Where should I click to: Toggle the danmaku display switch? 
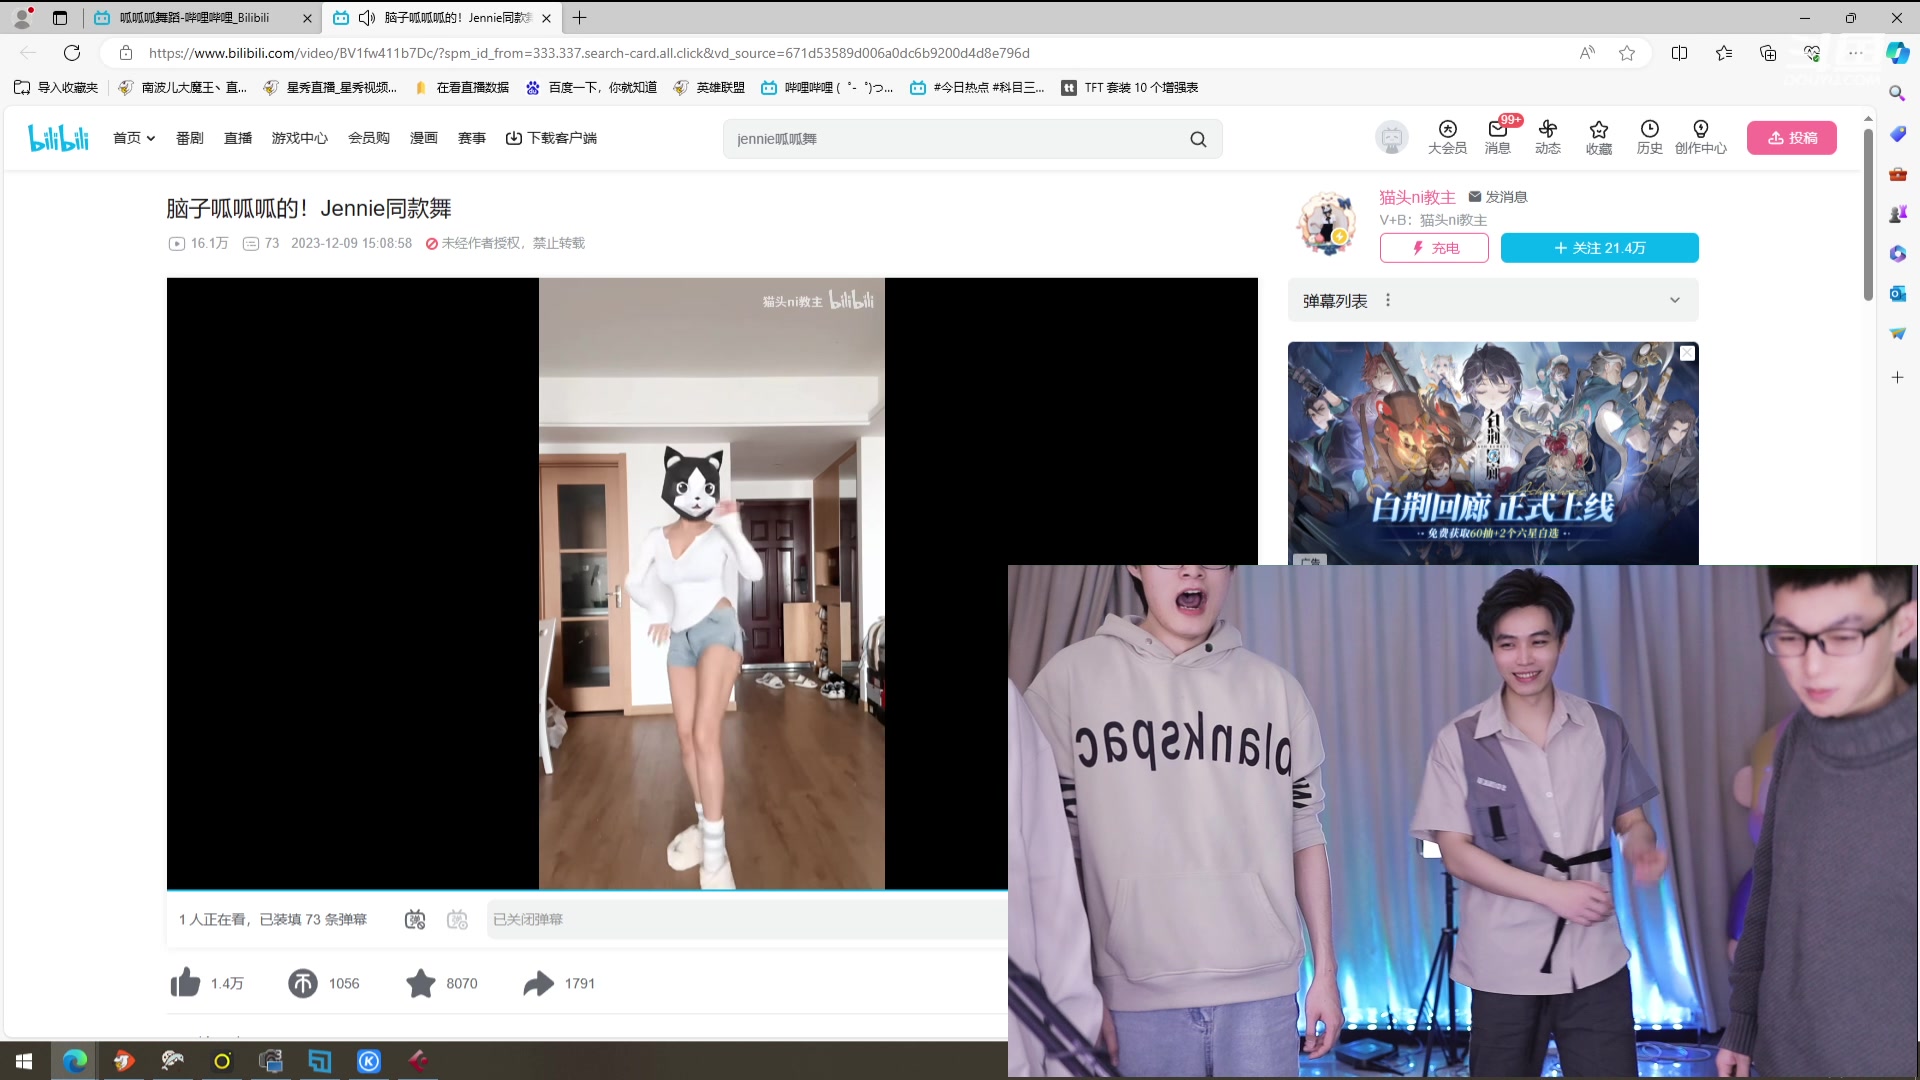point(415,919)
